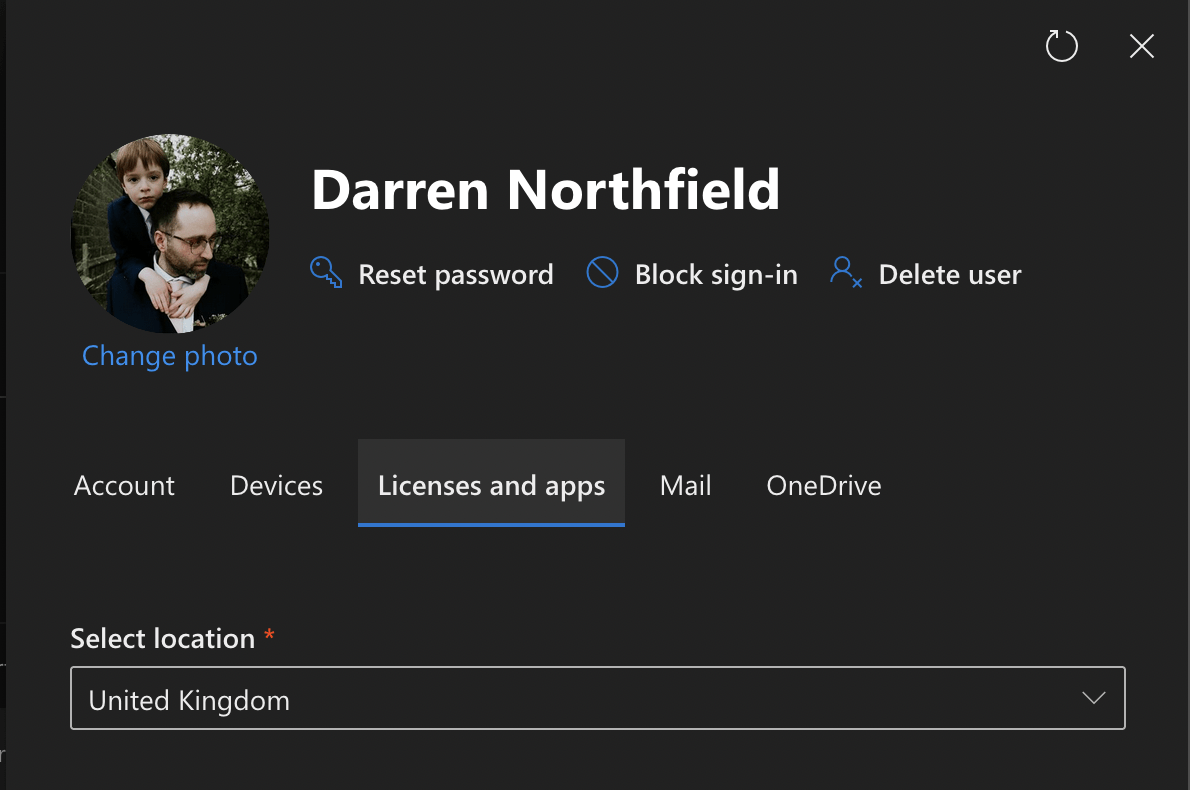This screenshot has height=790, width=1190.
Task: Click the Darren Northfield name heading
Action: [545, 189]
